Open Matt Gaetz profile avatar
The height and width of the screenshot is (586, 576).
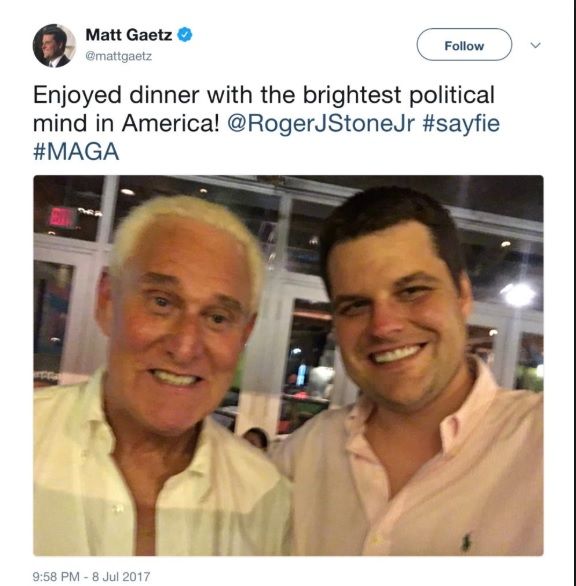pos(54,46)
